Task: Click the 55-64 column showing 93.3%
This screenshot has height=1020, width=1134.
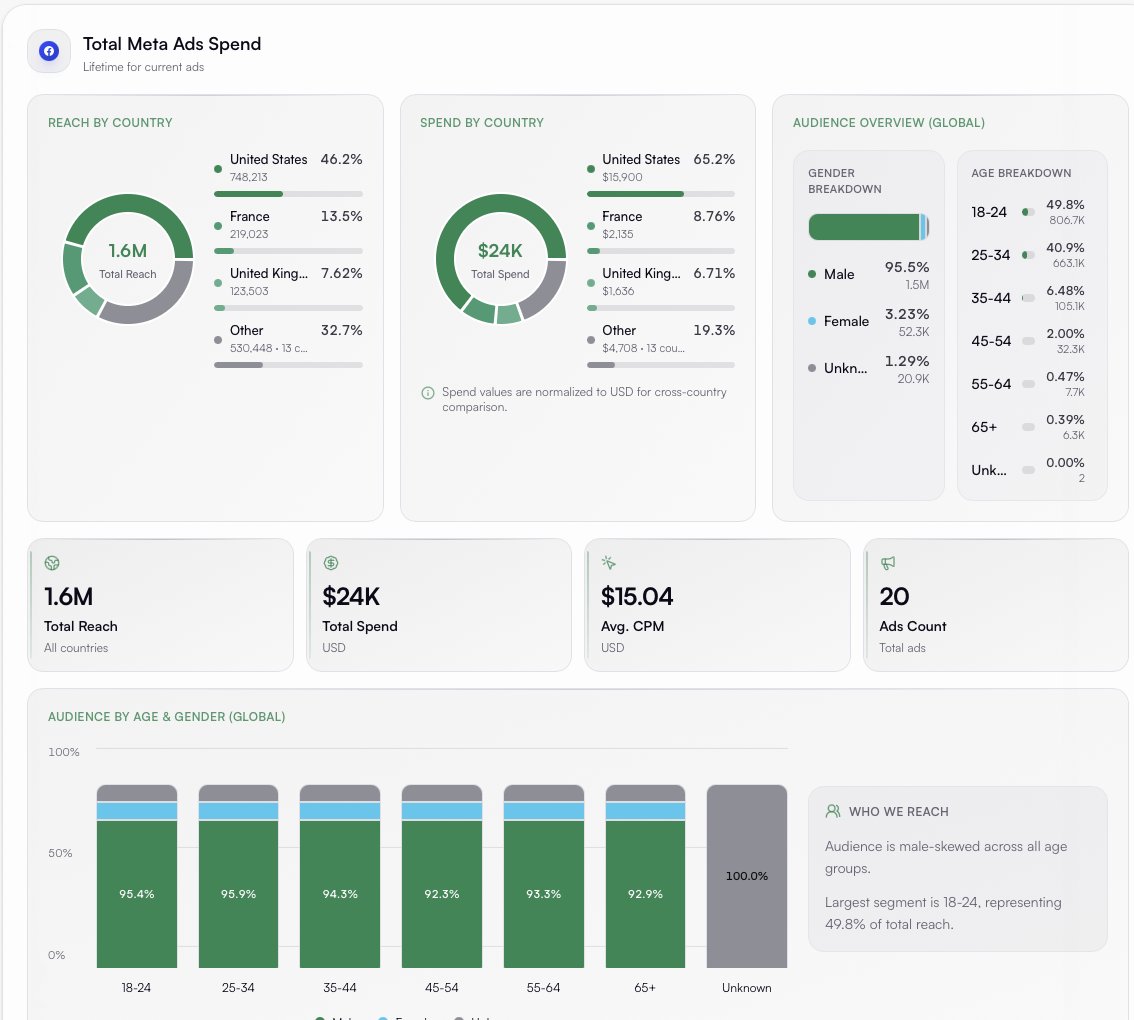Action: [543, 876]
